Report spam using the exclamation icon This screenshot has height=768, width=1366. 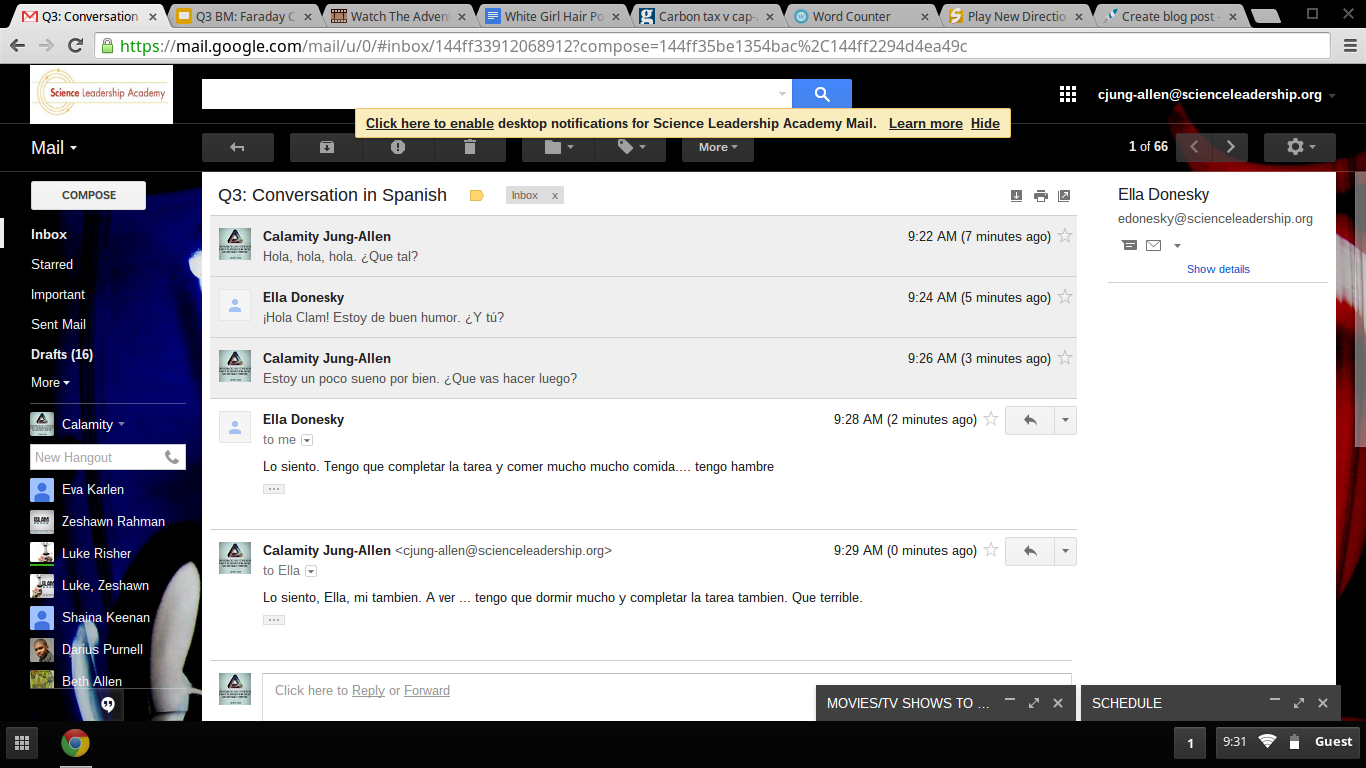tap(398, 147)
